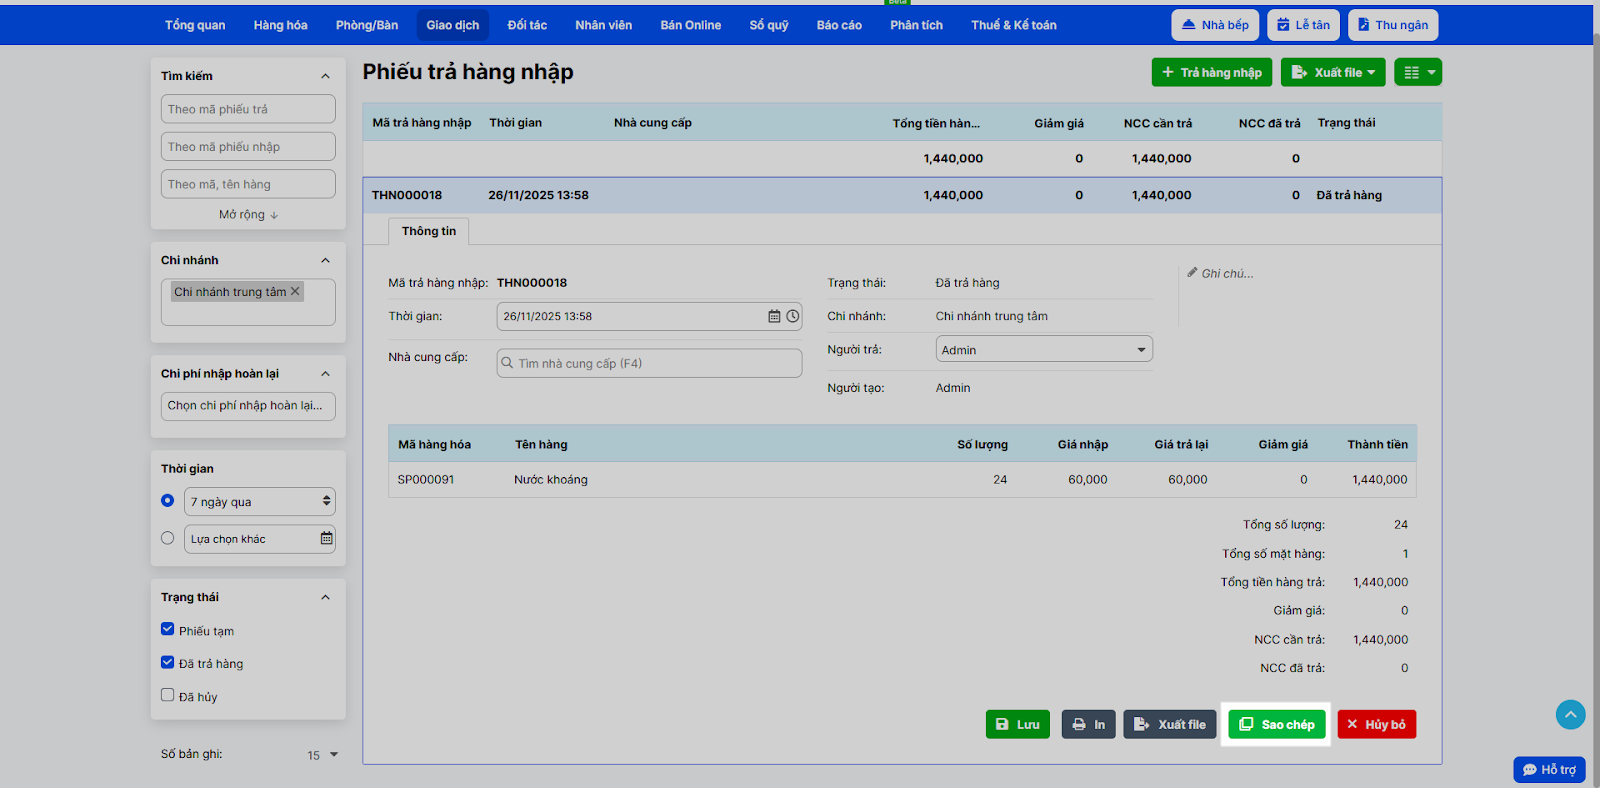This screenshot has height=788, width=1600.
Task: Click the calendar icon in Thời gian field
Action: coord(774,316)
